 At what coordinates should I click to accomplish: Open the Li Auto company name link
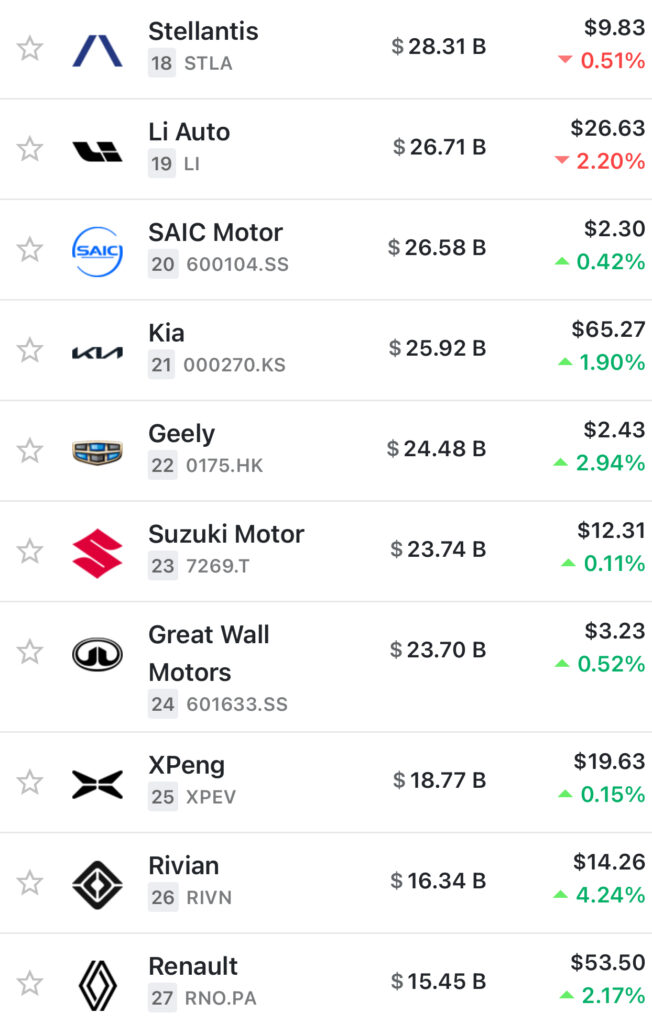point(189,132)
